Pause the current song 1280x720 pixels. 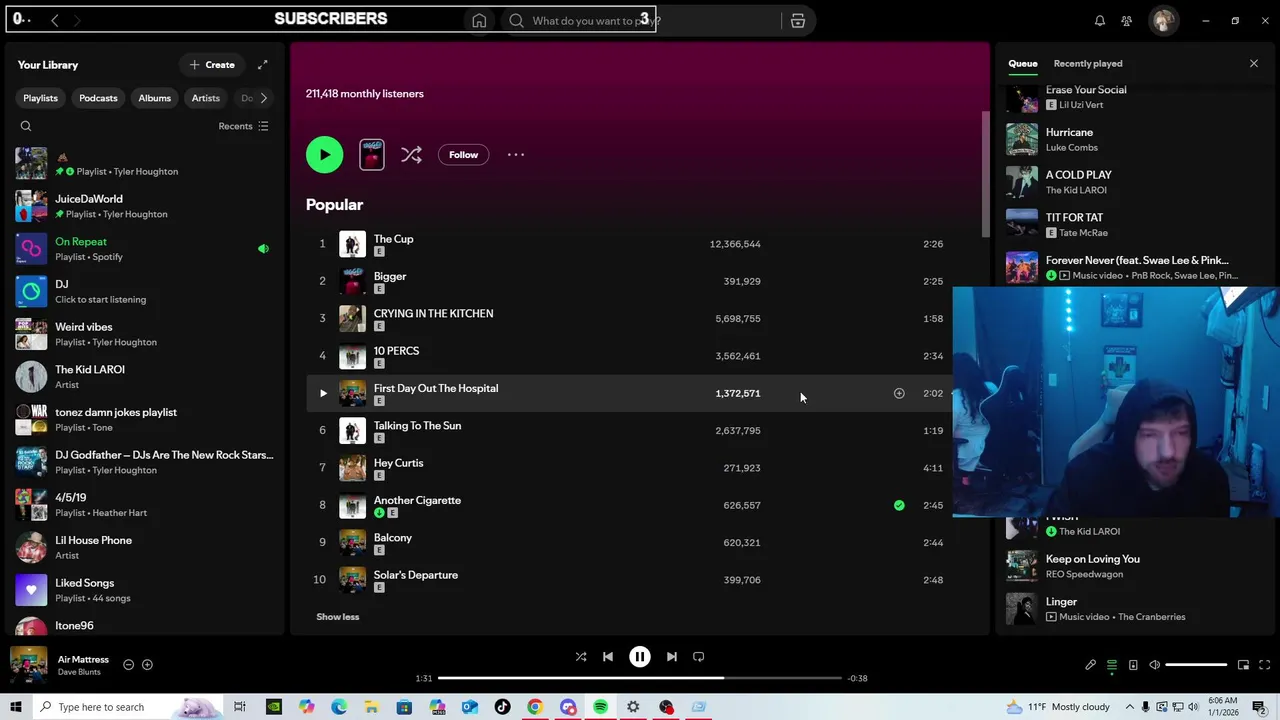tap(640, 657)
